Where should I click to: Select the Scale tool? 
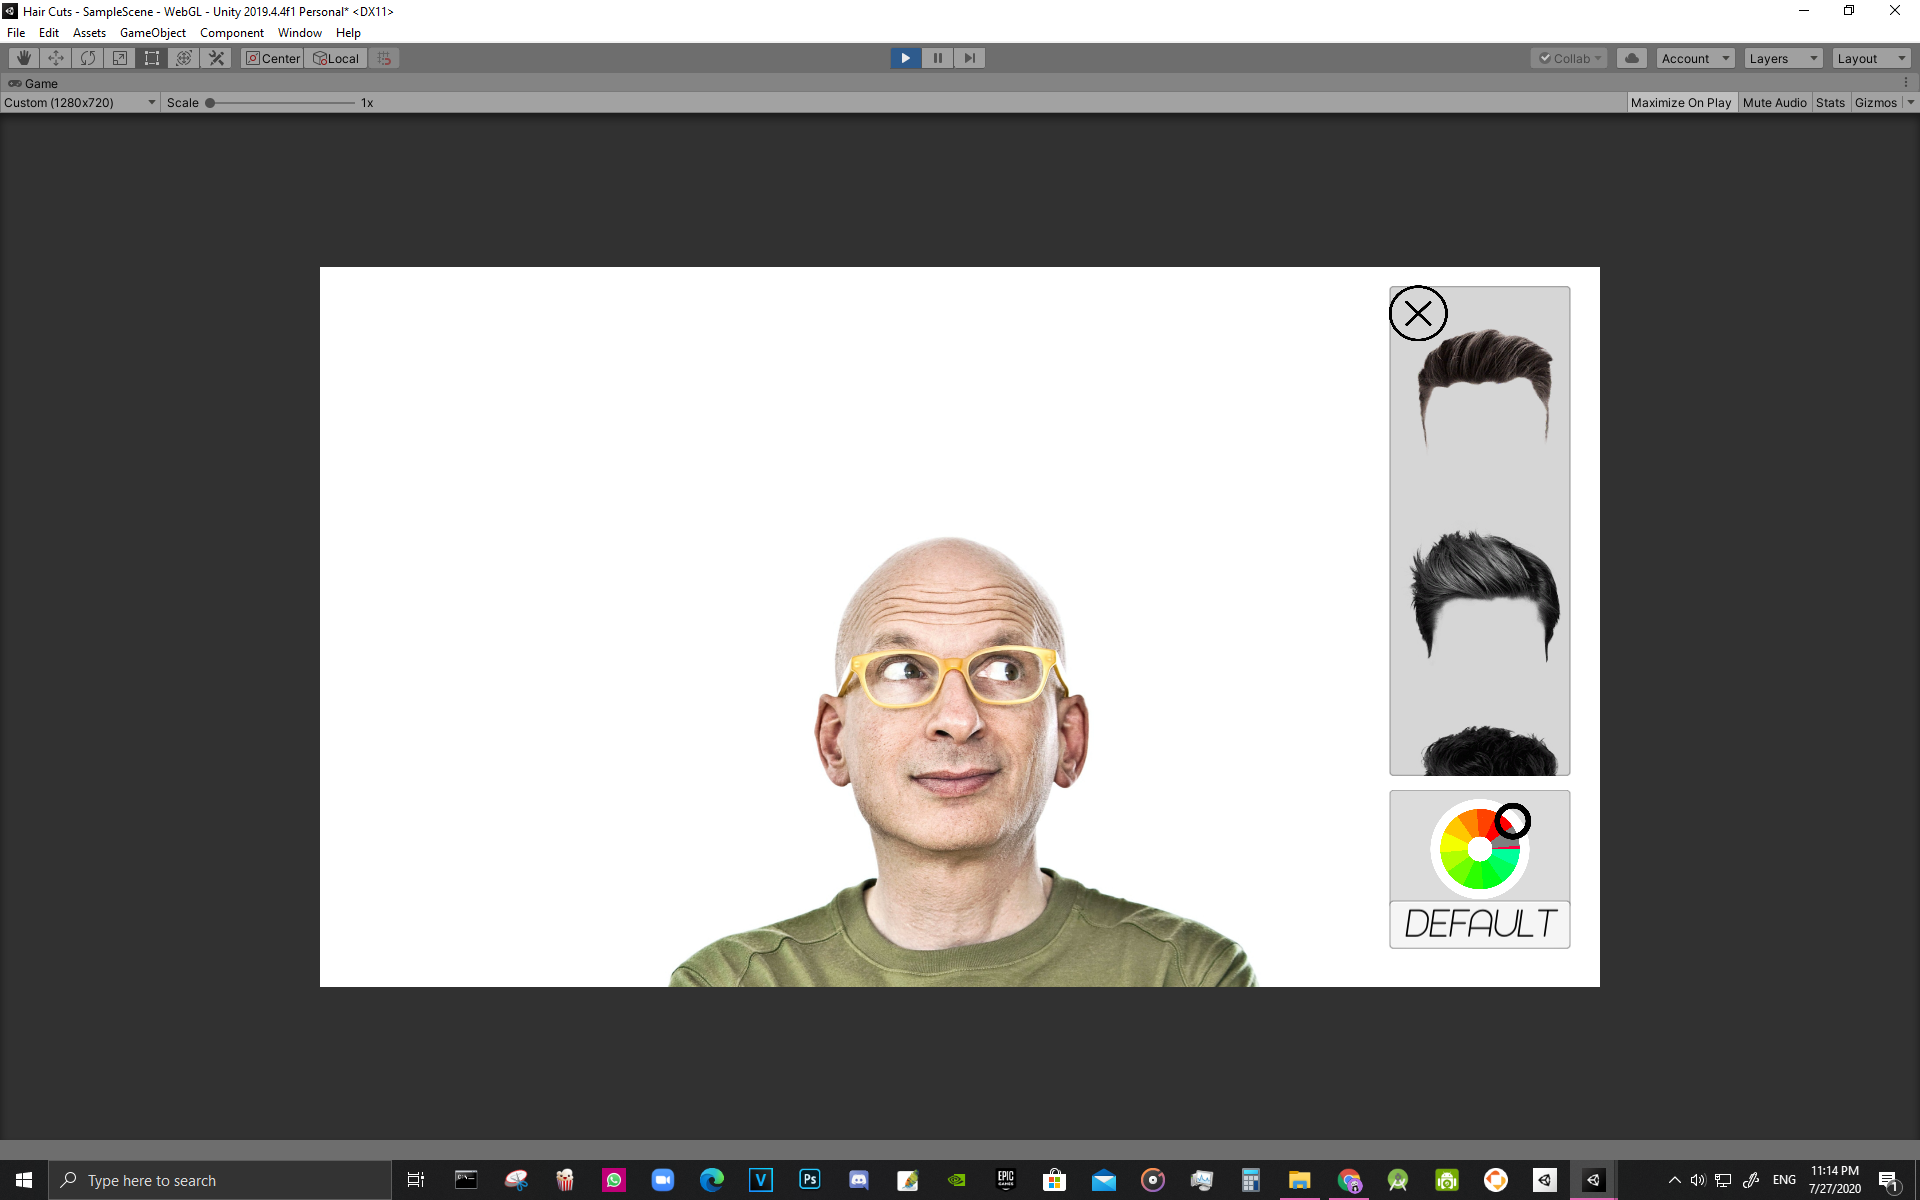click(x=120, y=58)
